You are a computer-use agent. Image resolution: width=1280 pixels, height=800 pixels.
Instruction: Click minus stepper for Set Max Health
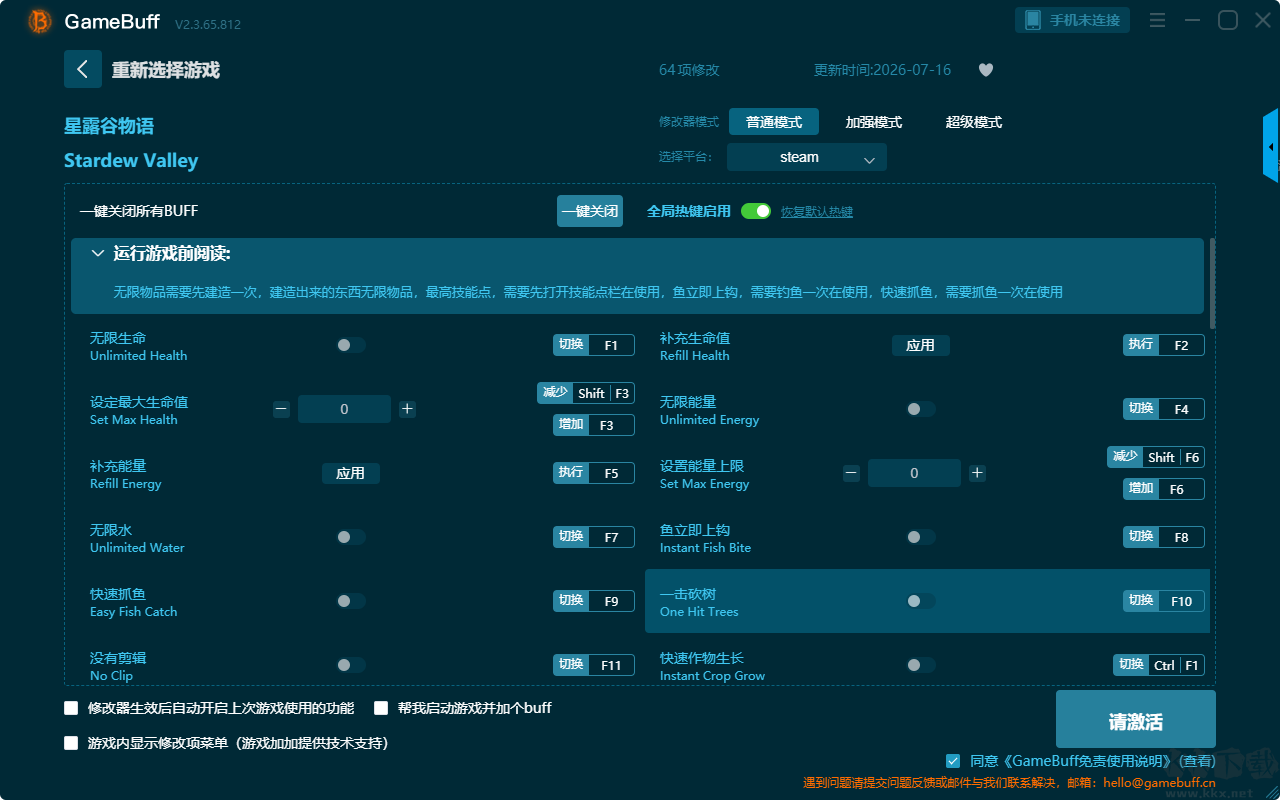click(x=281, y=409)
